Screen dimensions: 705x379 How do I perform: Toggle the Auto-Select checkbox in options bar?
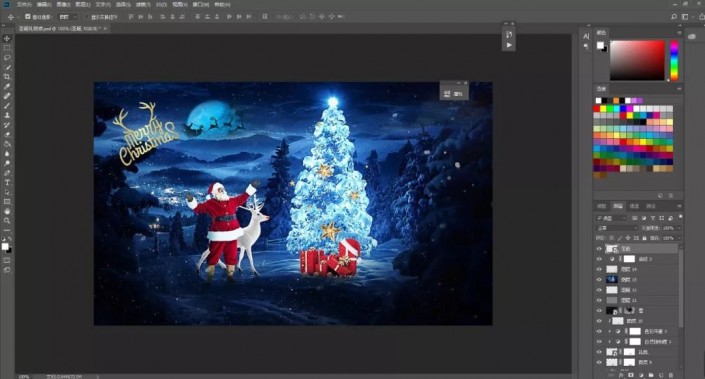pos(27,17)
